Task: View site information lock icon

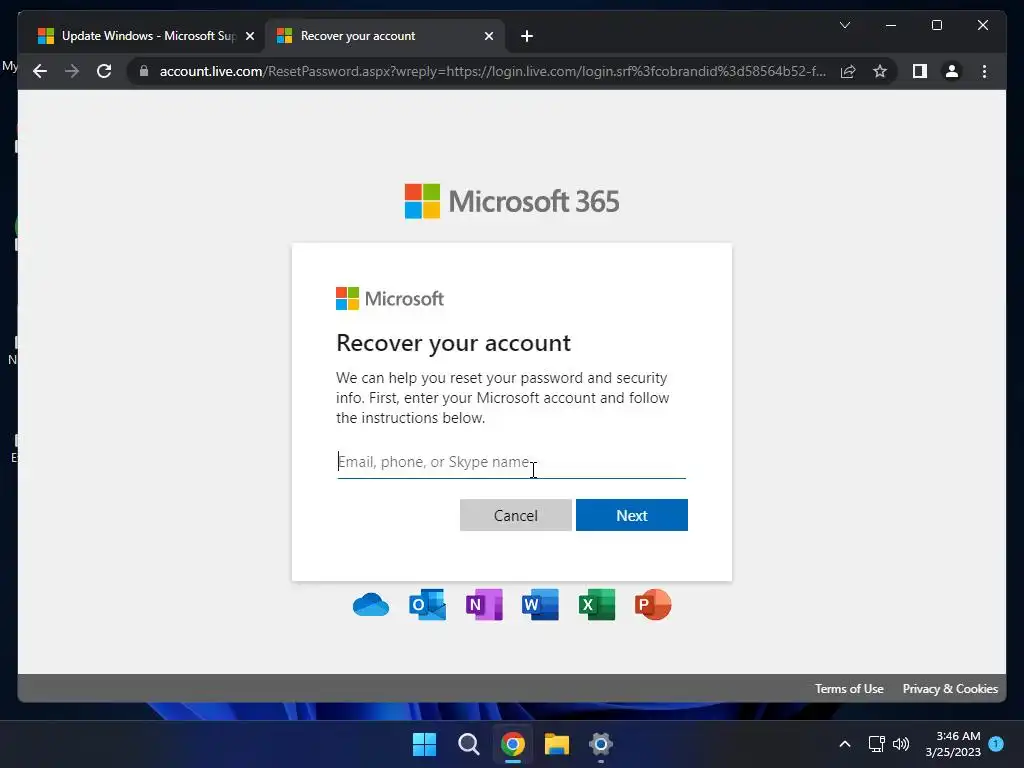Action: [144, 71]
